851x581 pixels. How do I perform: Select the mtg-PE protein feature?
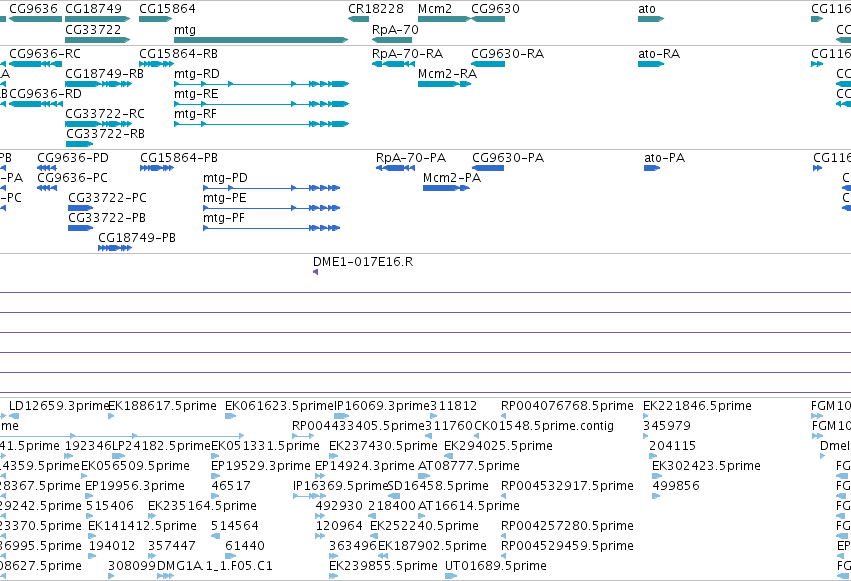click(271, 208)
